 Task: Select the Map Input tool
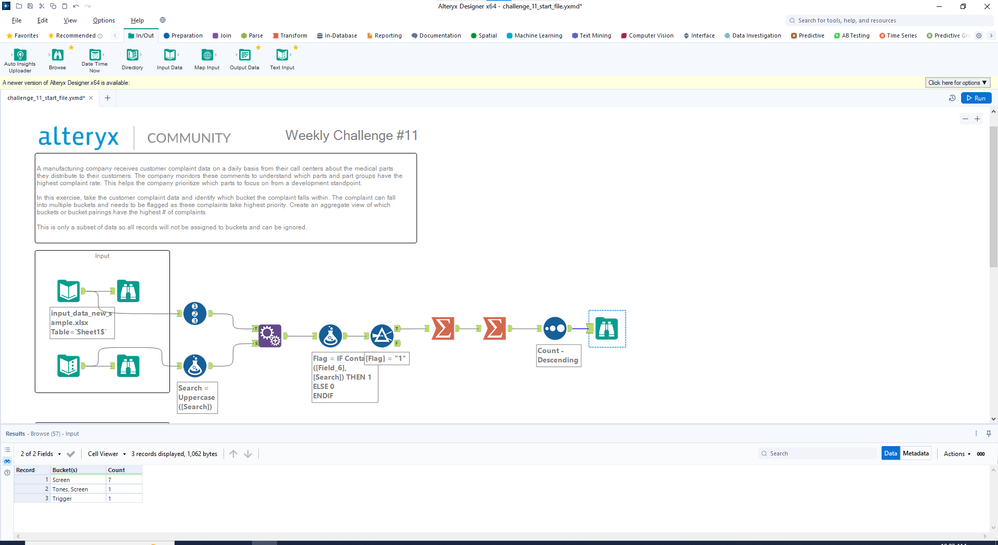point(207,59)
